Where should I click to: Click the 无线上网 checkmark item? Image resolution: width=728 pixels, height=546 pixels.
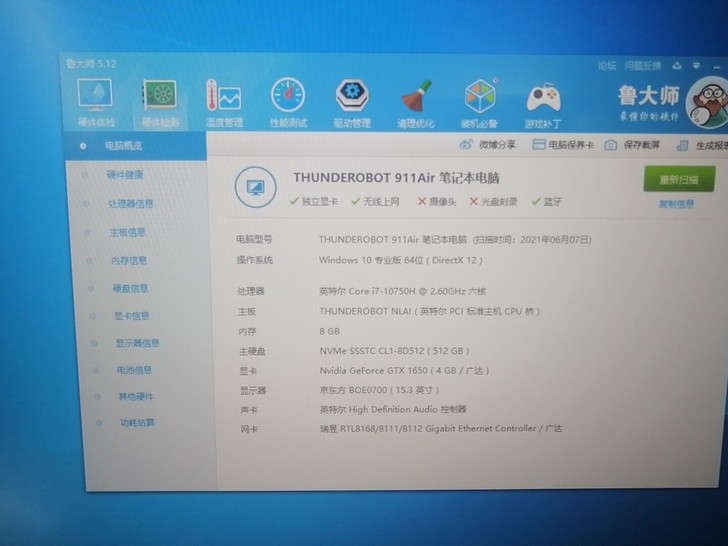pyautogui.click(x=375, y=202)
